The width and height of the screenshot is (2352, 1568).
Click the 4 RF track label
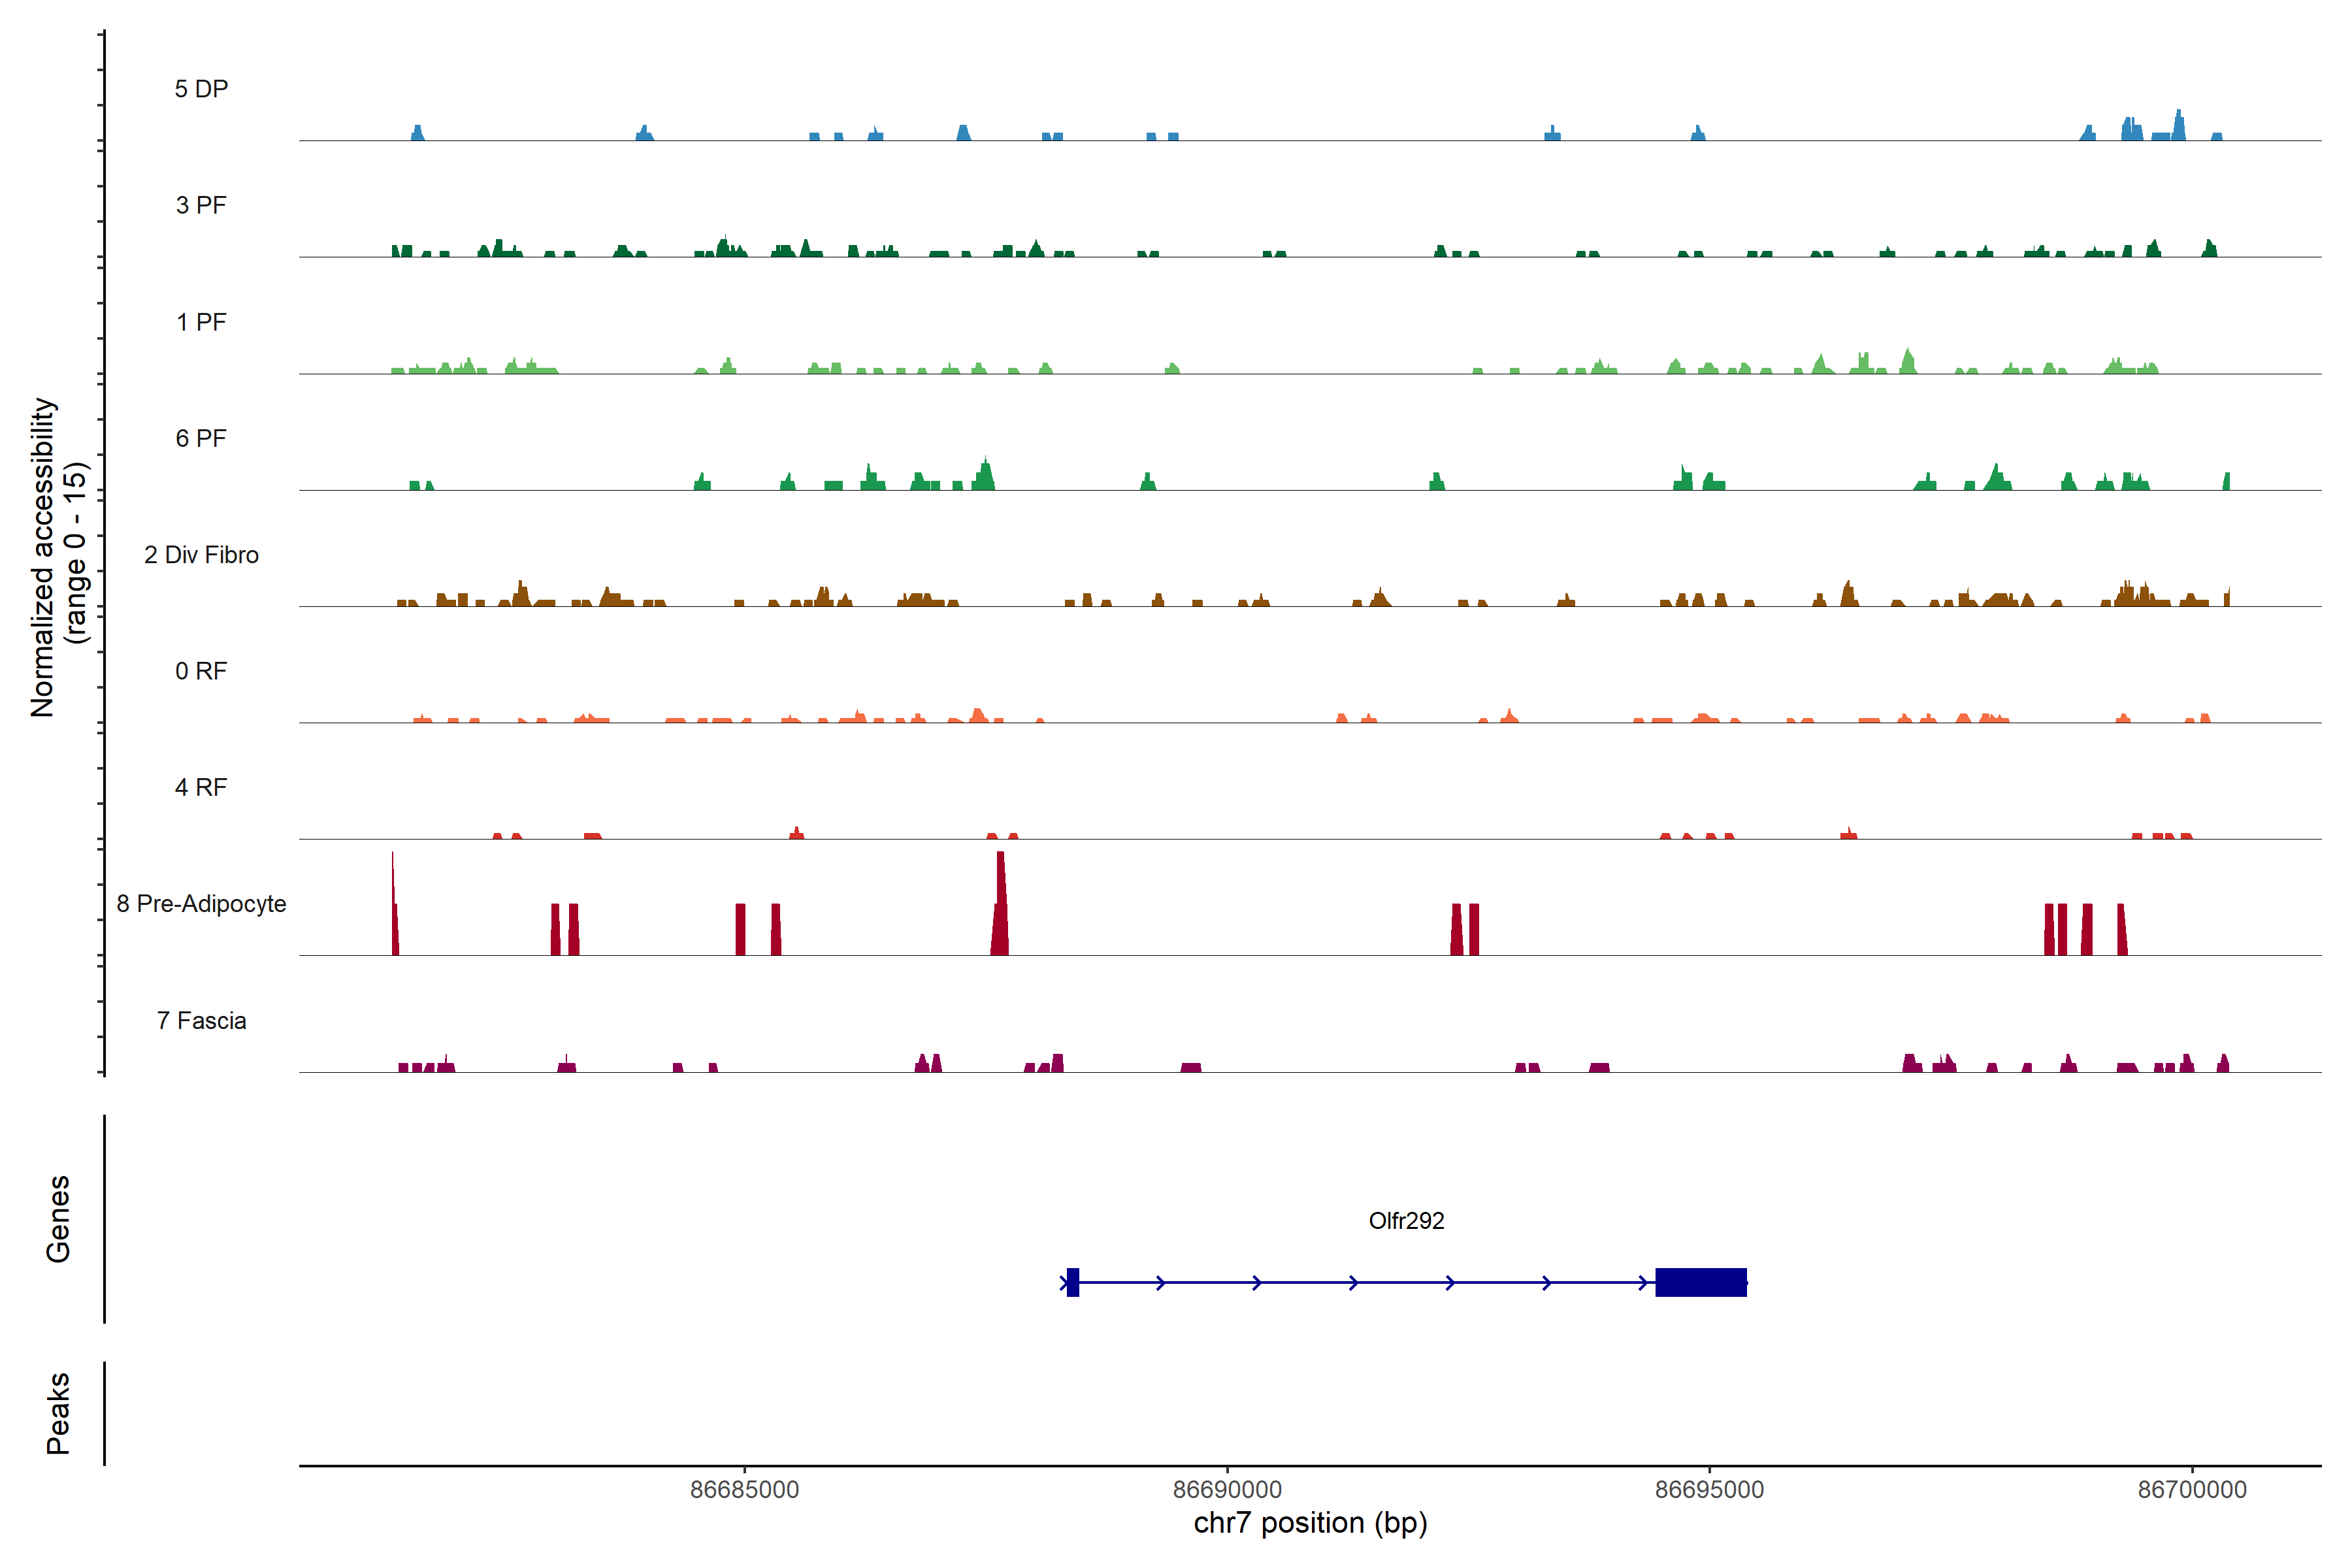[201, 787]
